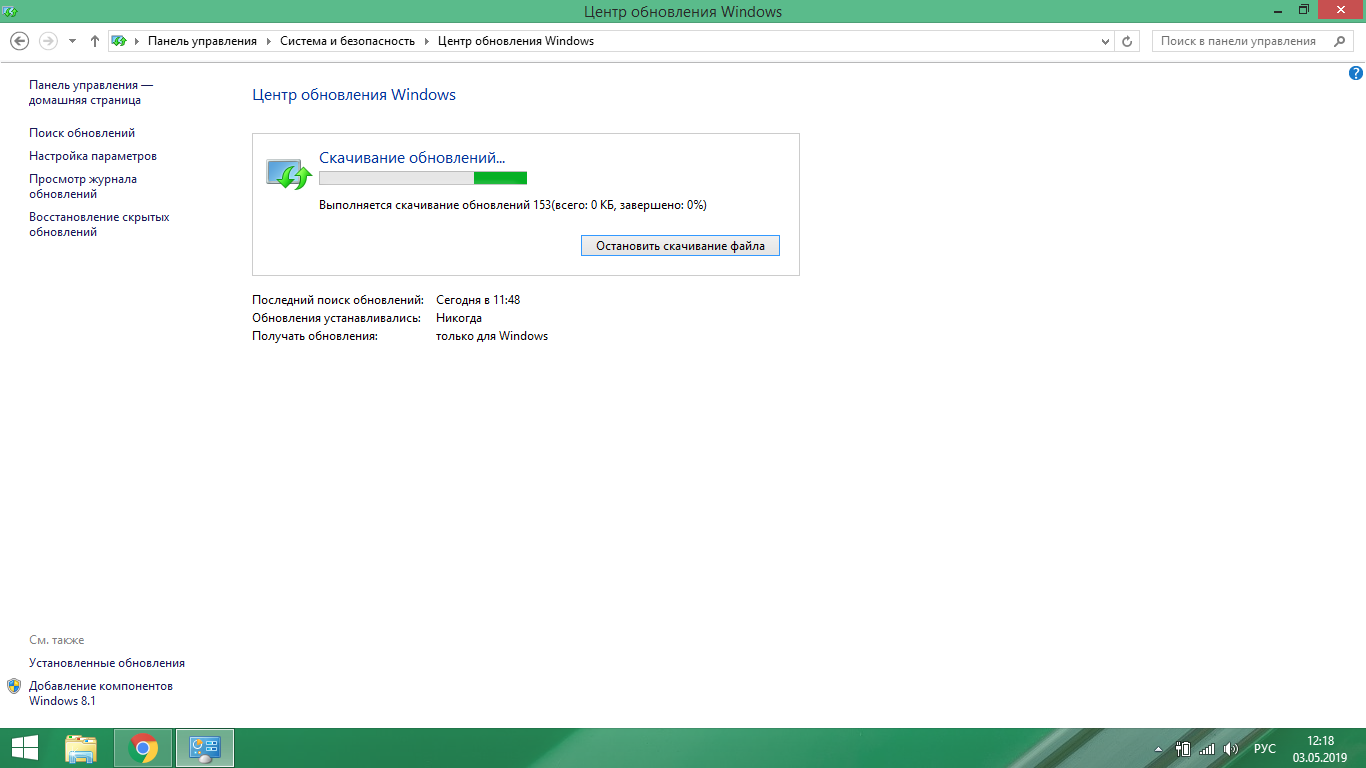Image resolution: width=1366 pixels, height=768 pixels.
Task: Click Control Panel taskbar icon
Action: [205, 748]
